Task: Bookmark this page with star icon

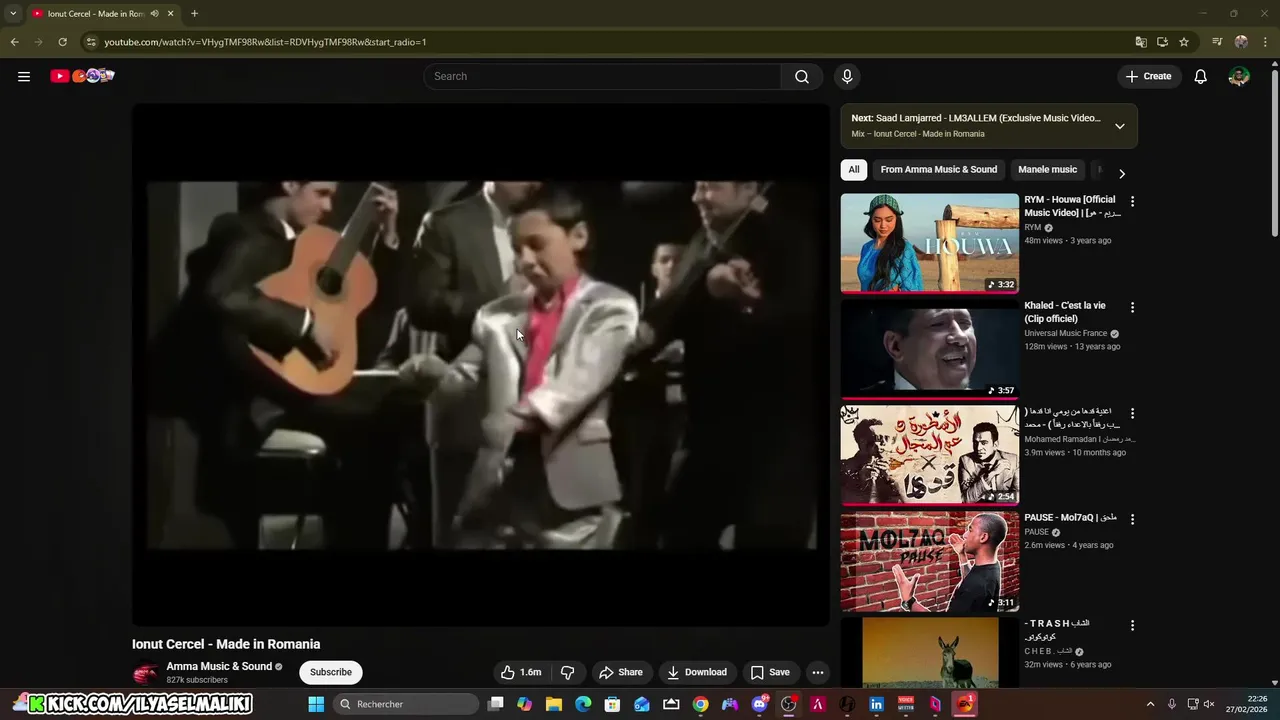Action: [1184, 42]
